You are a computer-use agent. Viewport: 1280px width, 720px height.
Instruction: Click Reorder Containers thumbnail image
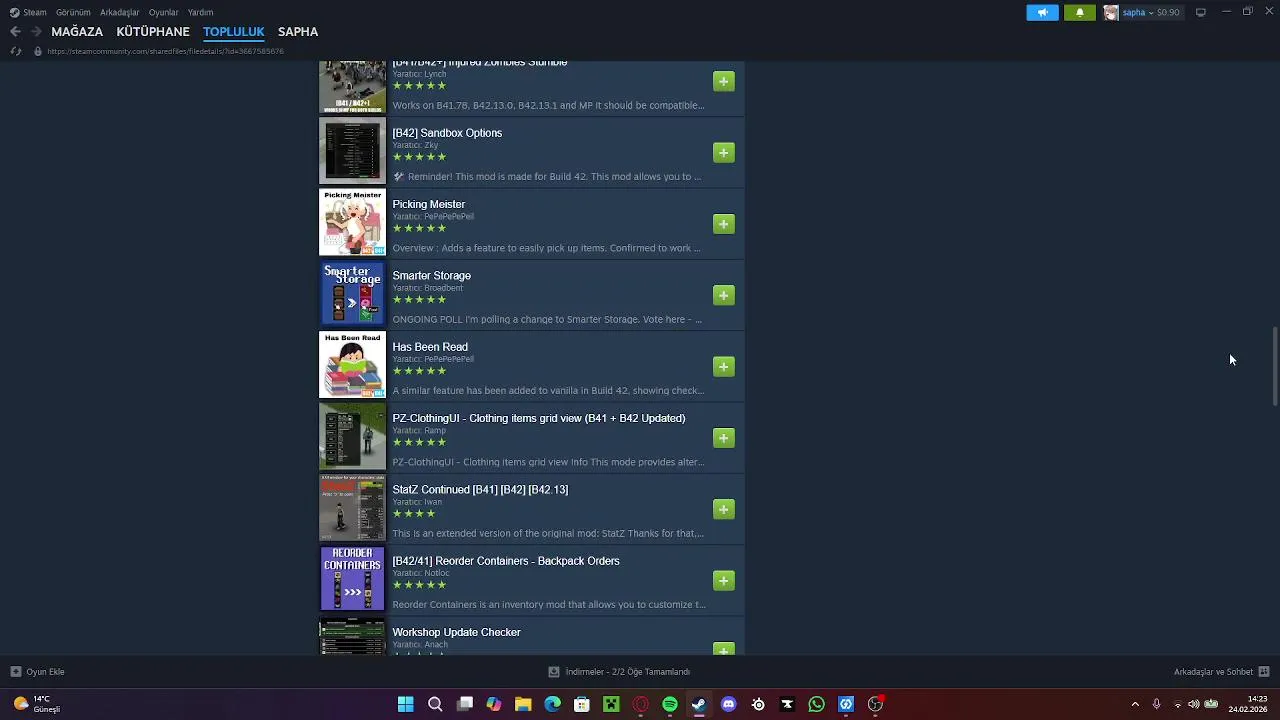point(352,579)
